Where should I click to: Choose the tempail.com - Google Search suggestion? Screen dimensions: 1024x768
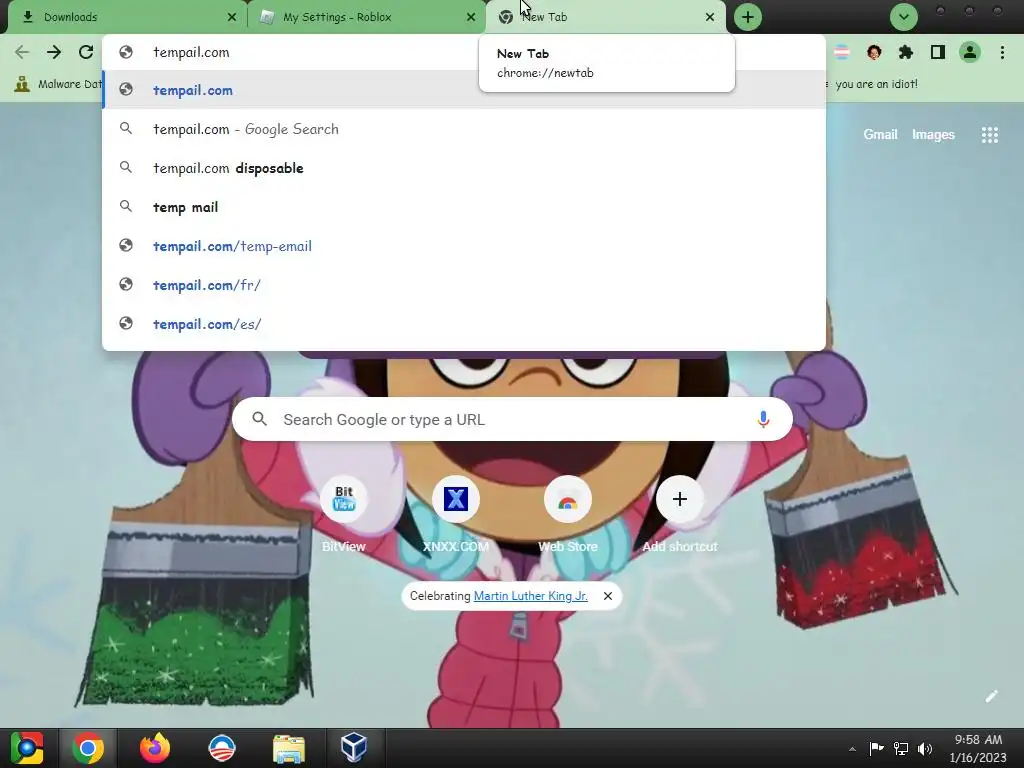pyautogui.click(x=464, y=129)
